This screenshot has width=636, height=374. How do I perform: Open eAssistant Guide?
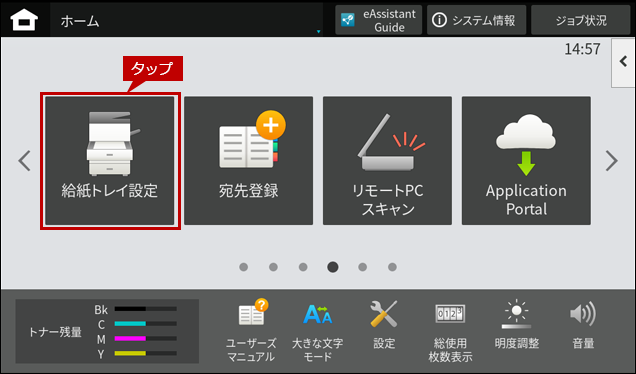click(x=378, y=20)
